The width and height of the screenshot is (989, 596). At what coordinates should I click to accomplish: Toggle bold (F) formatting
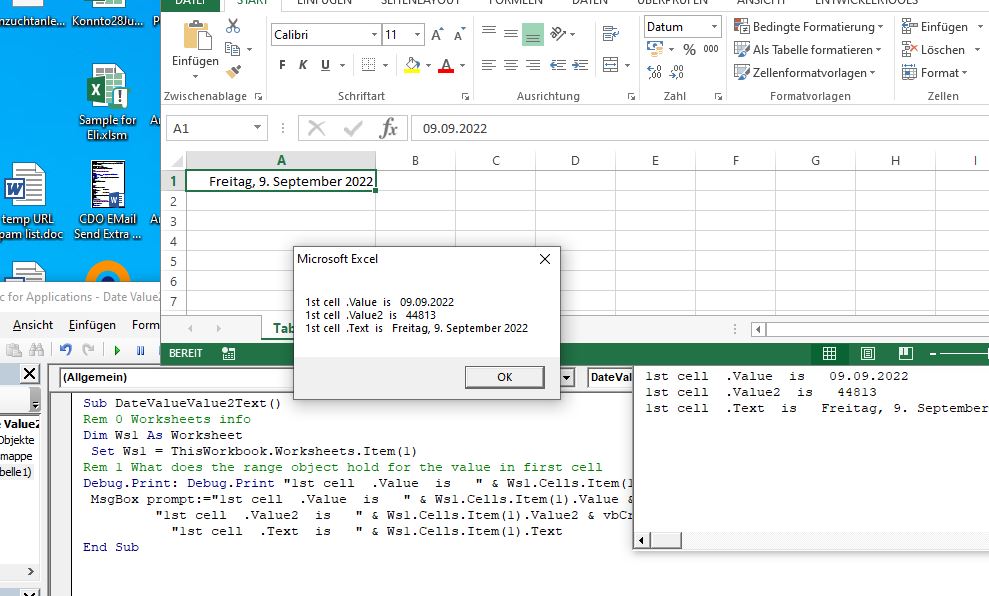(282, 64)
